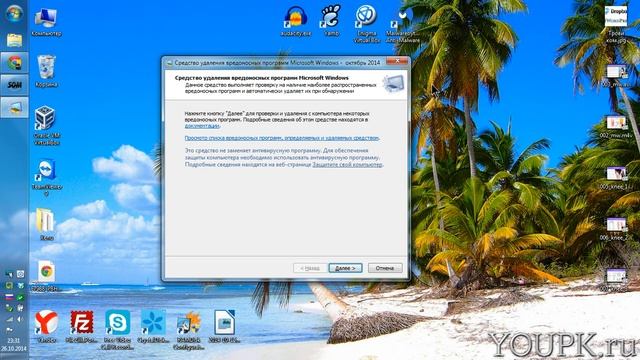Viewport: 640px width, 360px height.
Task: Click the green checkmark tray icon
Action: click(20, 297)
